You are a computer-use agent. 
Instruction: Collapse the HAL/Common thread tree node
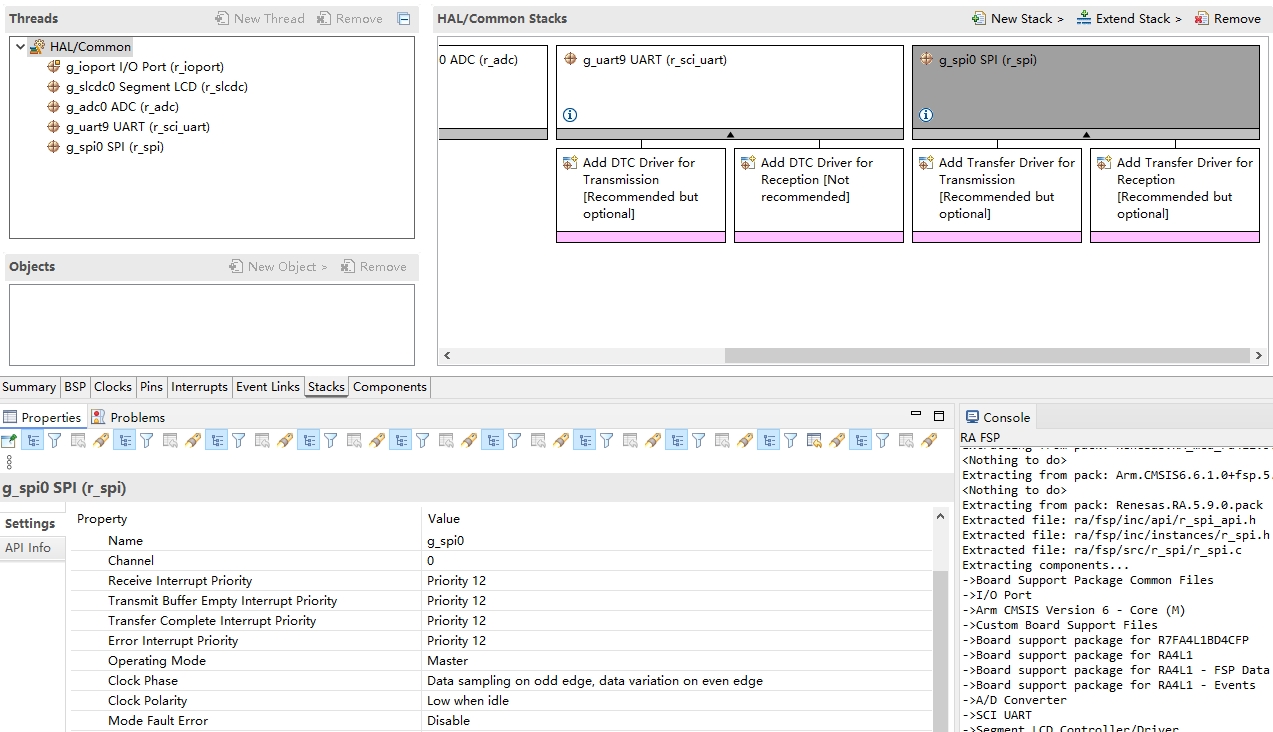coord(21,47)
